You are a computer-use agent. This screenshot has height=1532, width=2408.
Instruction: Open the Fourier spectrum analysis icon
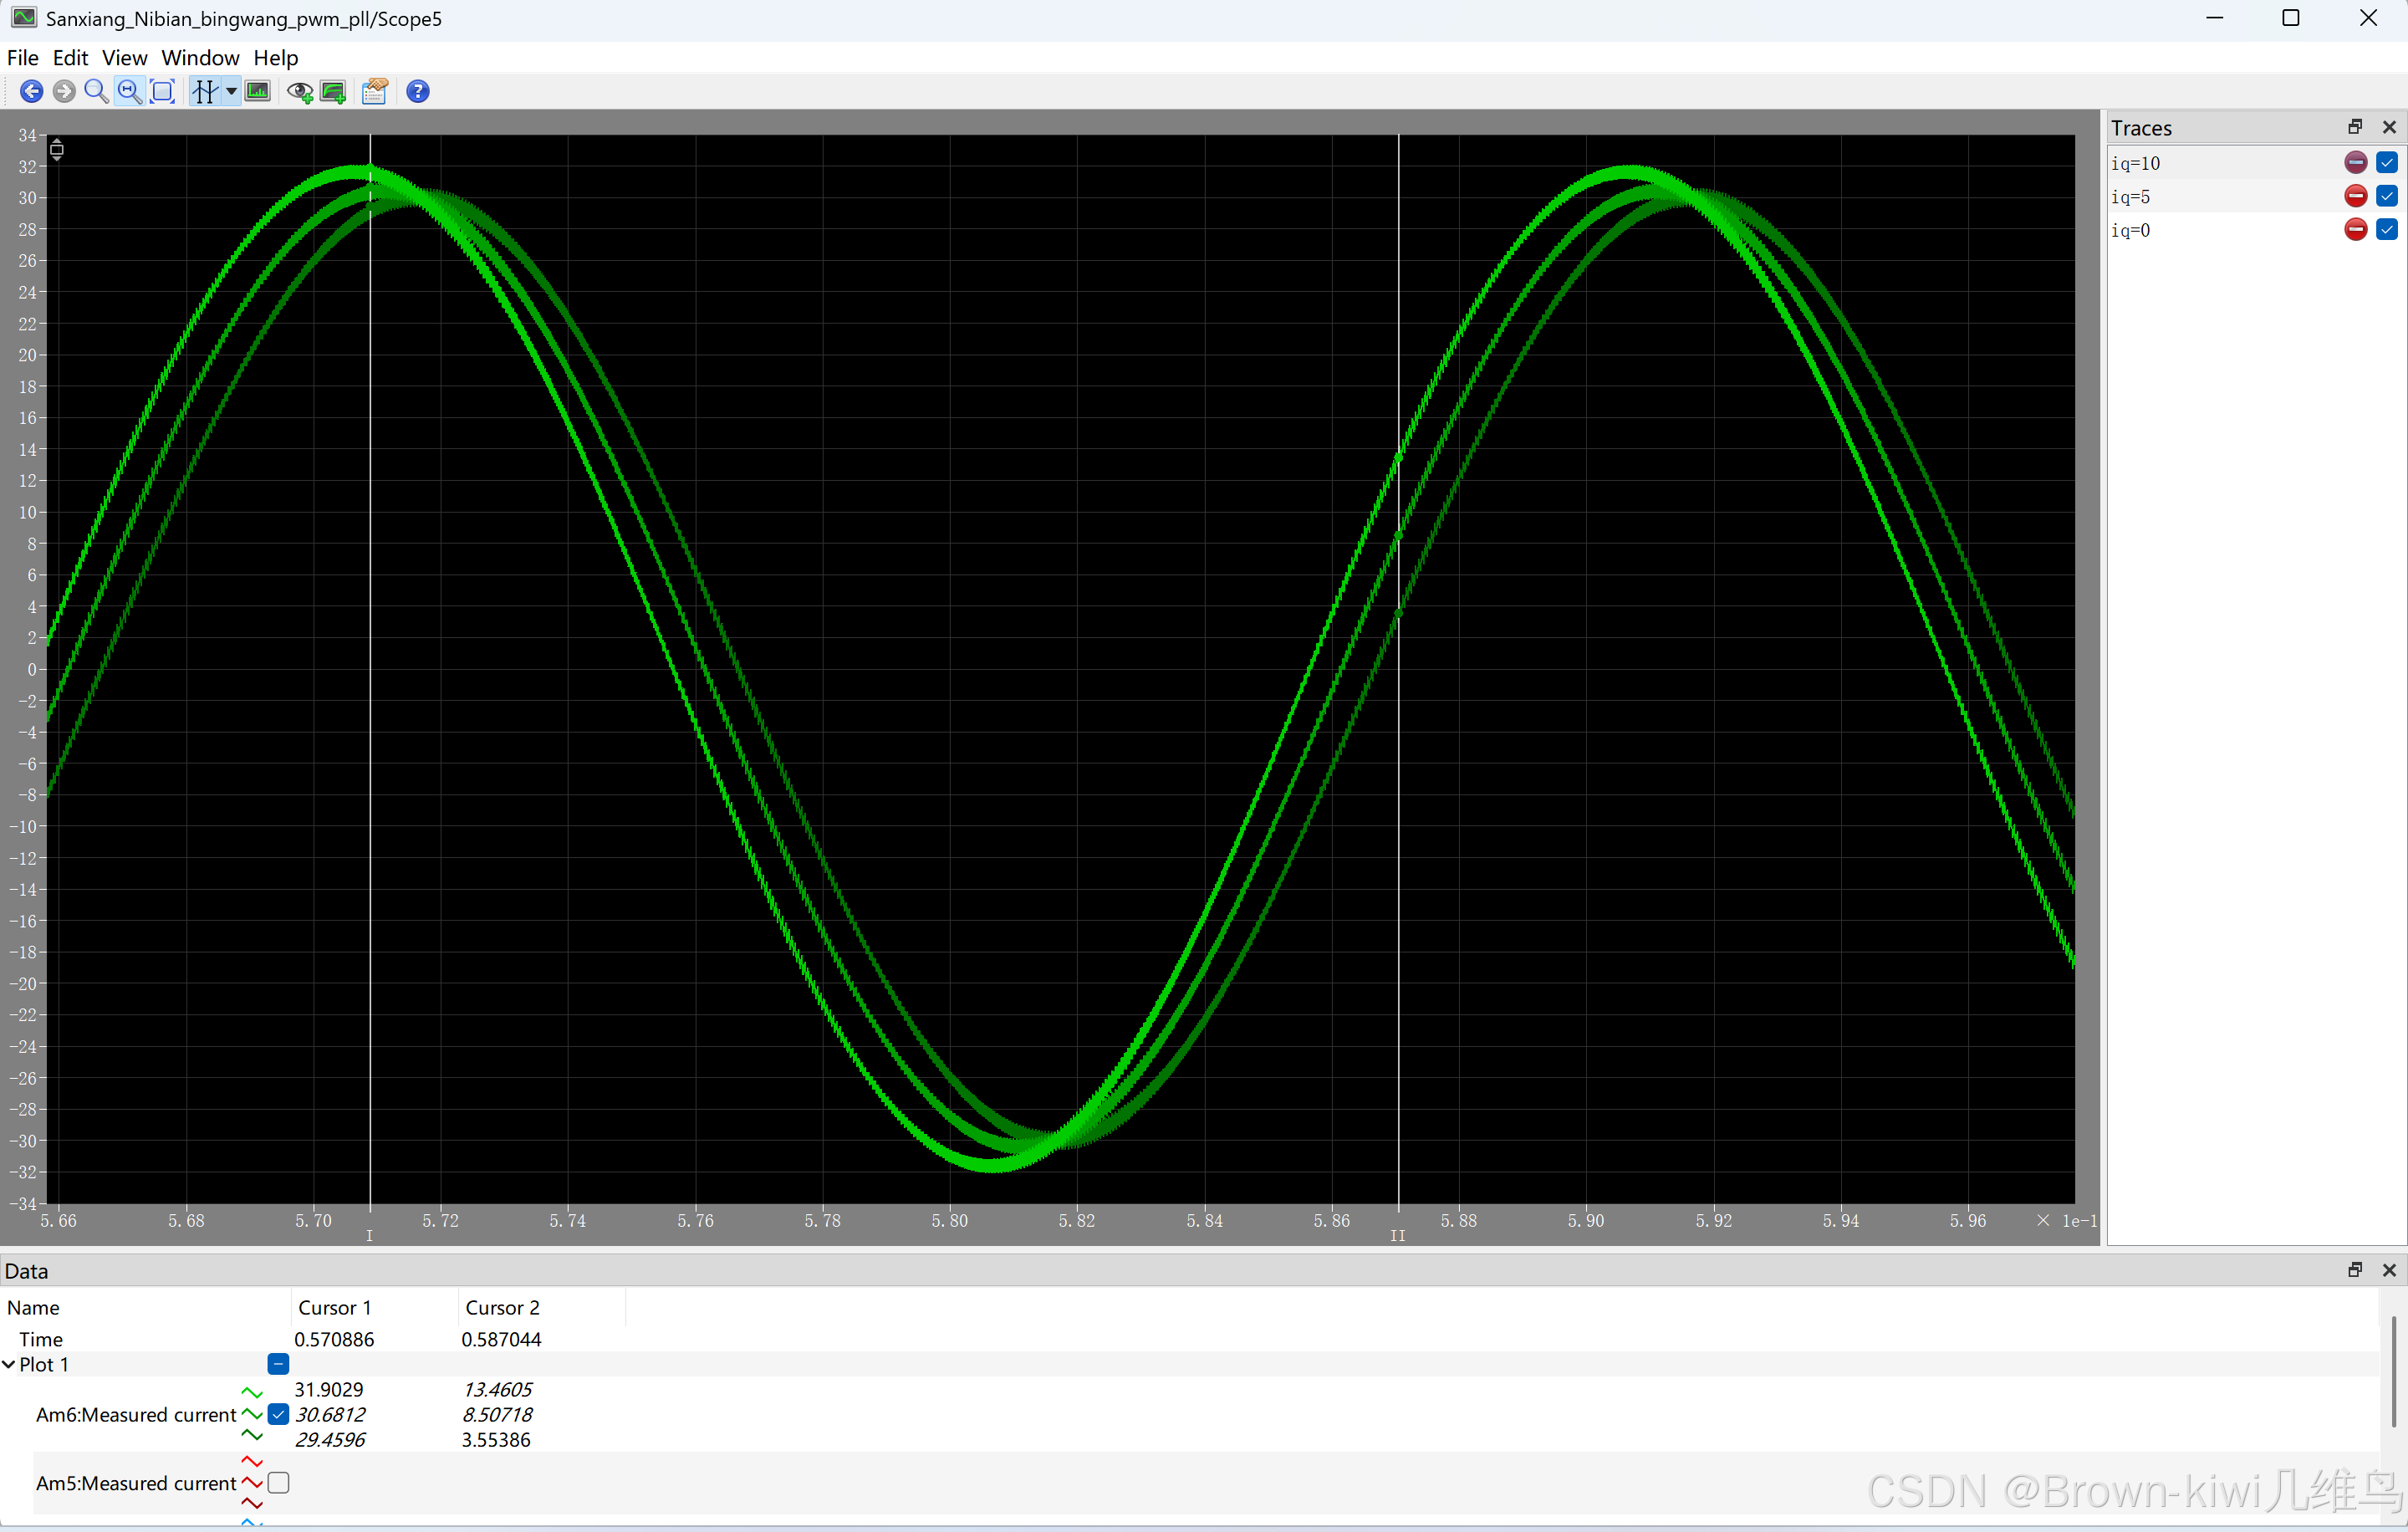tap(258, 92)
